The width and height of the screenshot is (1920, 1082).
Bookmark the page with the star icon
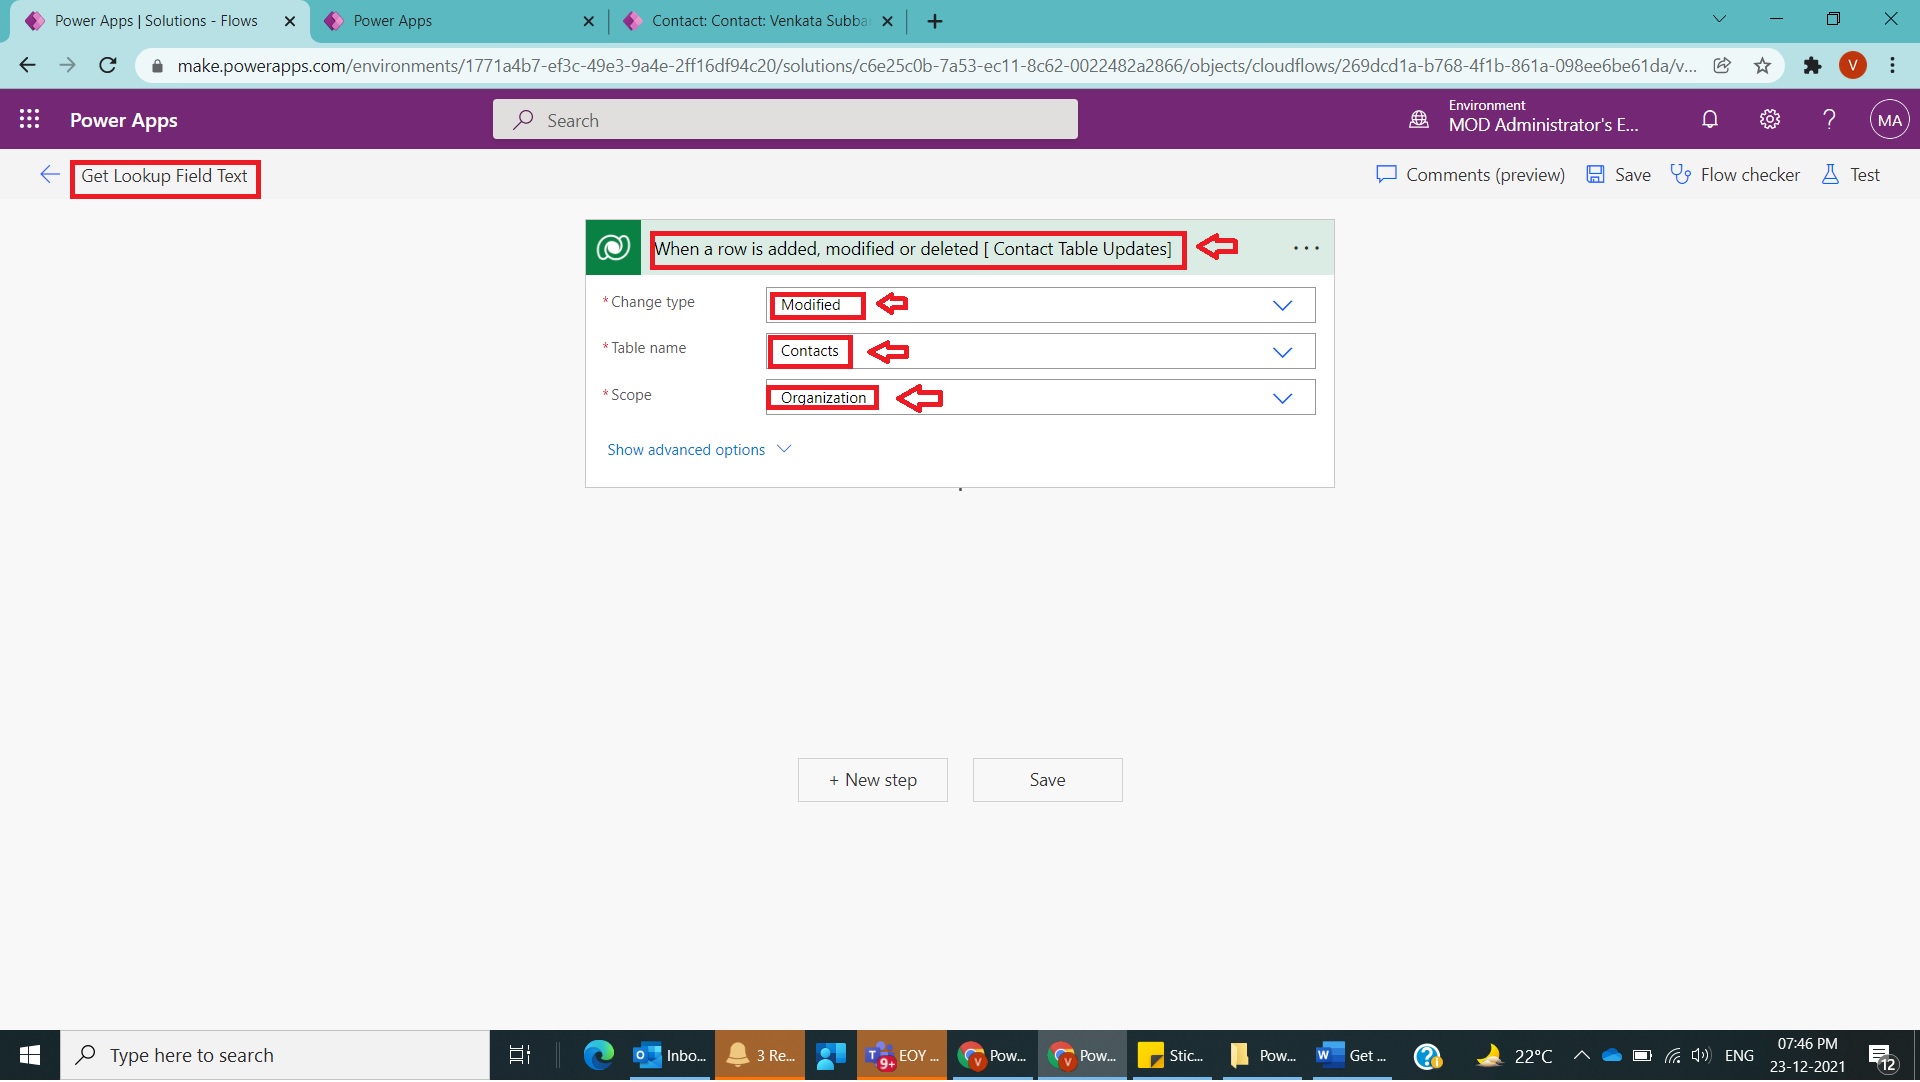click(1761, 65)
